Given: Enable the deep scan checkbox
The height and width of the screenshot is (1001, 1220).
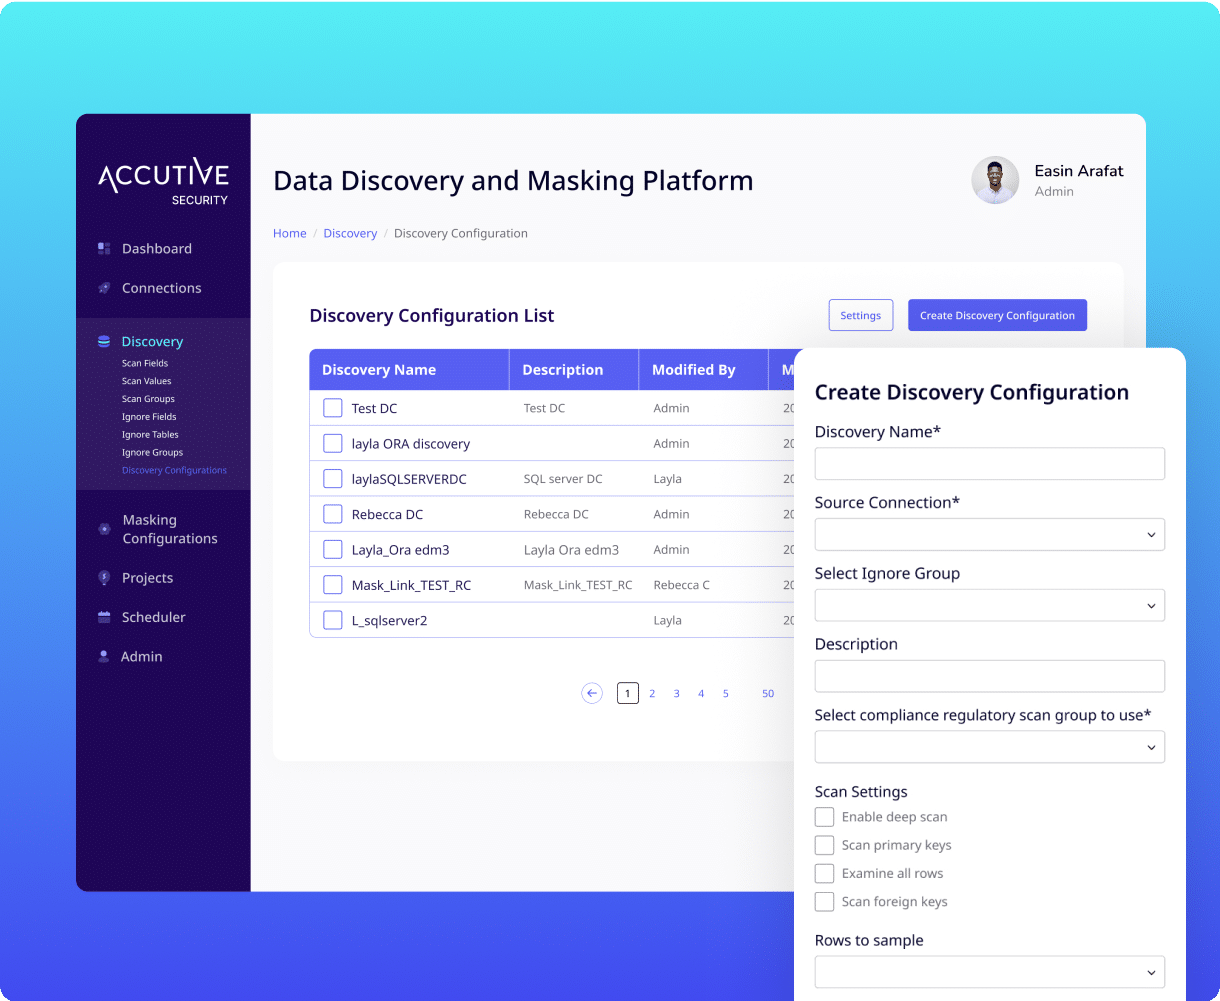Looking at the screenshot, I should [824, 817].
